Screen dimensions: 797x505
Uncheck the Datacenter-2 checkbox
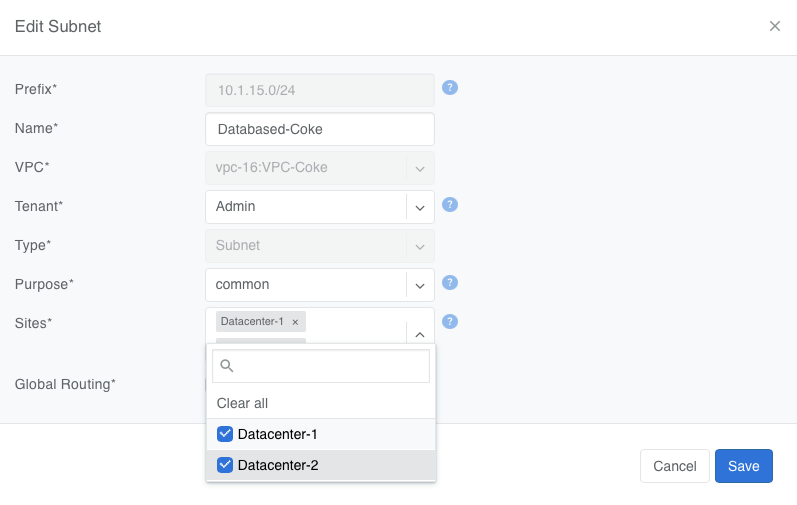point(225,465)
